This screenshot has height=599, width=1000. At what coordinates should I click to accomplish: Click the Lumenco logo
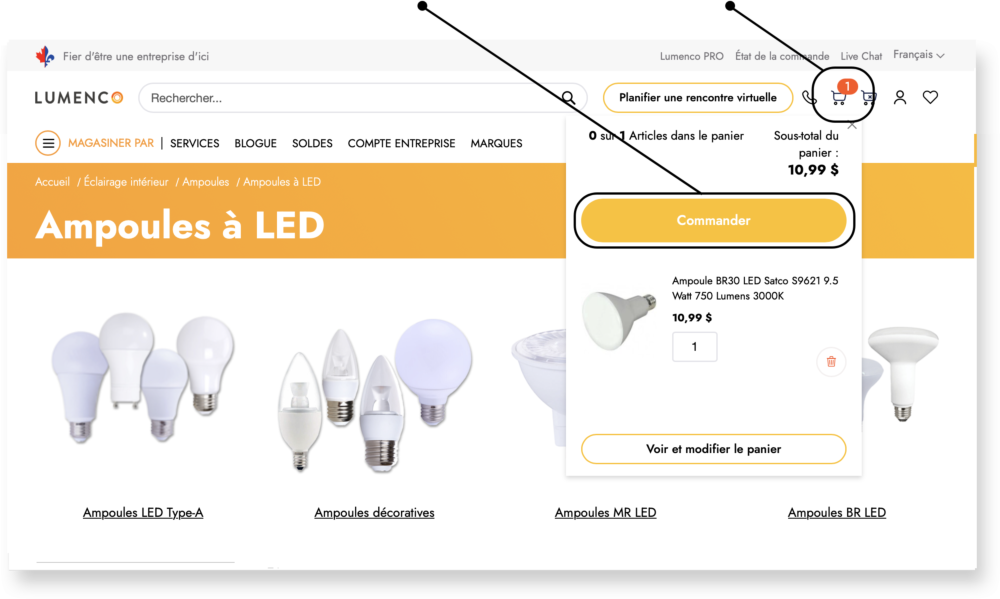coord(79,98)
